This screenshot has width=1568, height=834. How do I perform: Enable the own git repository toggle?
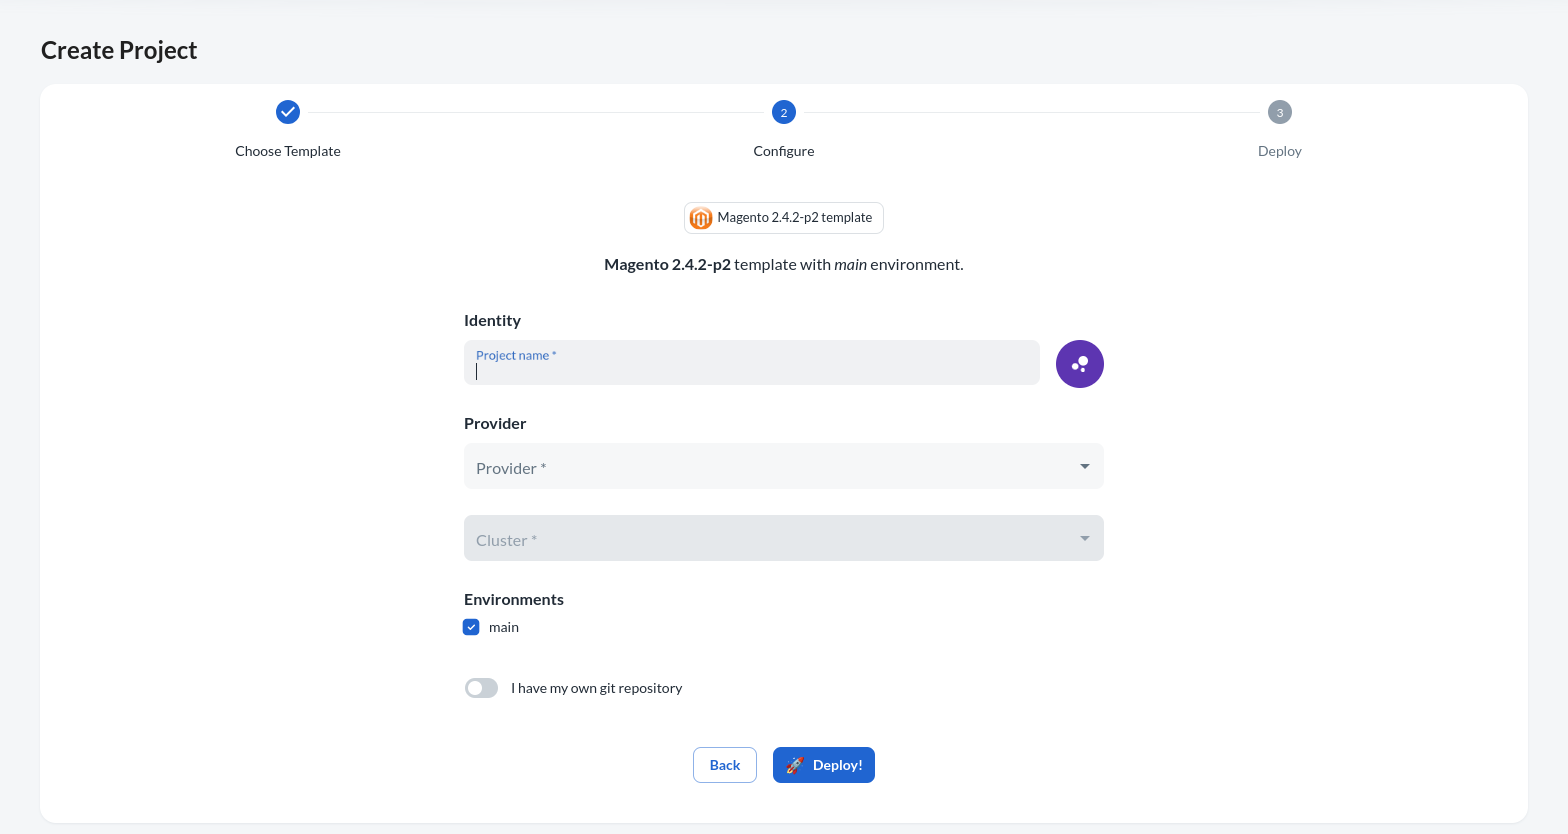coord(481,688)
